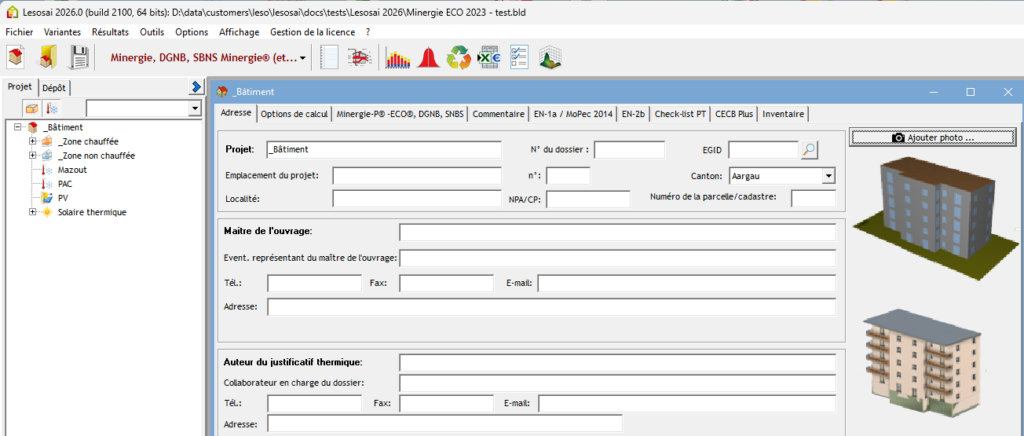Click the new building project icon

(x=17, y=58)
